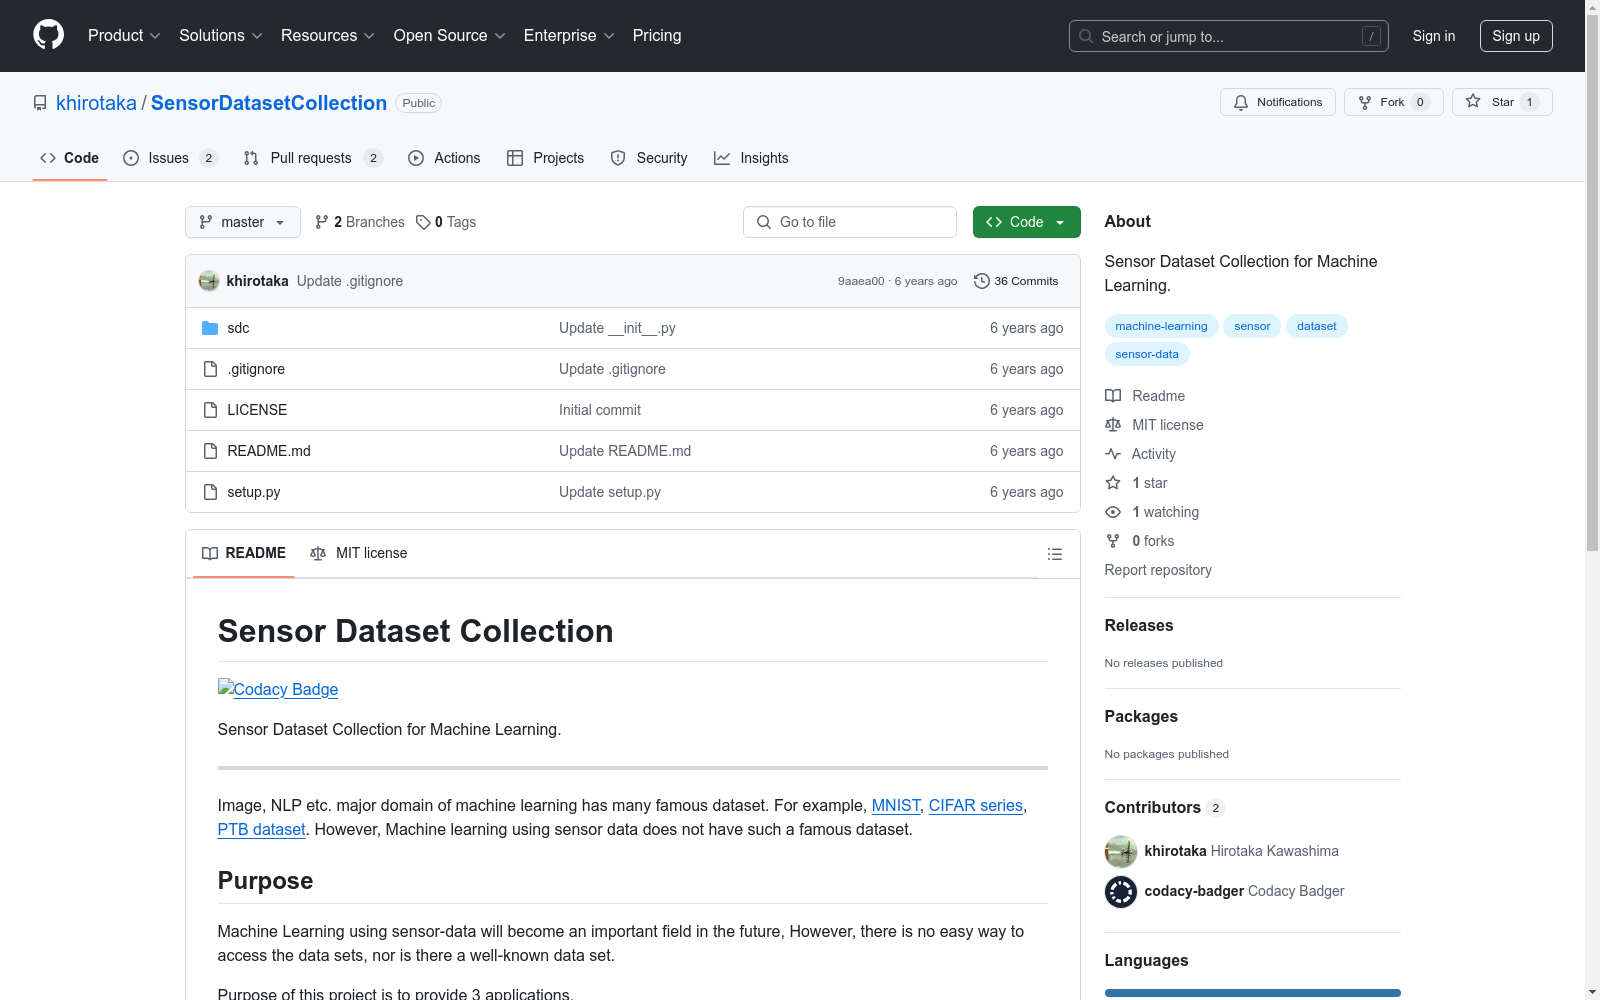Focus the Go to file input

(850, 222)
